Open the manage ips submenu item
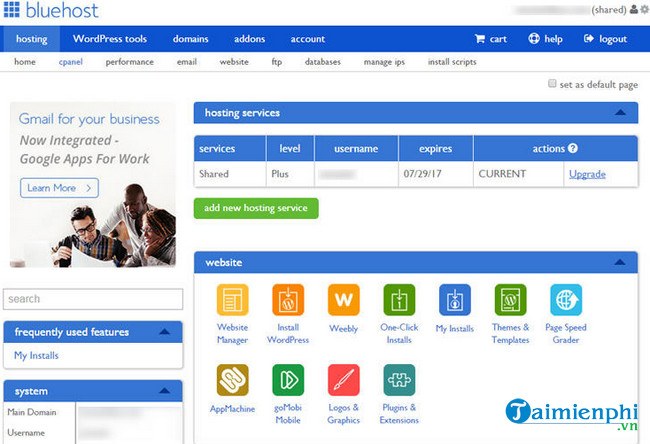 (x=384, y=62)
